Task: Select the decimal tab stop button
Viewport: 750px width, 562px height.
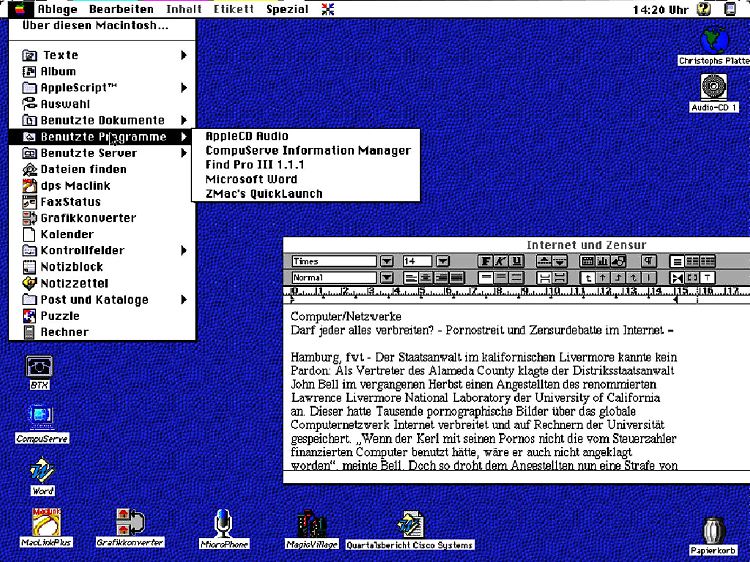Action: tap(634, 277)
